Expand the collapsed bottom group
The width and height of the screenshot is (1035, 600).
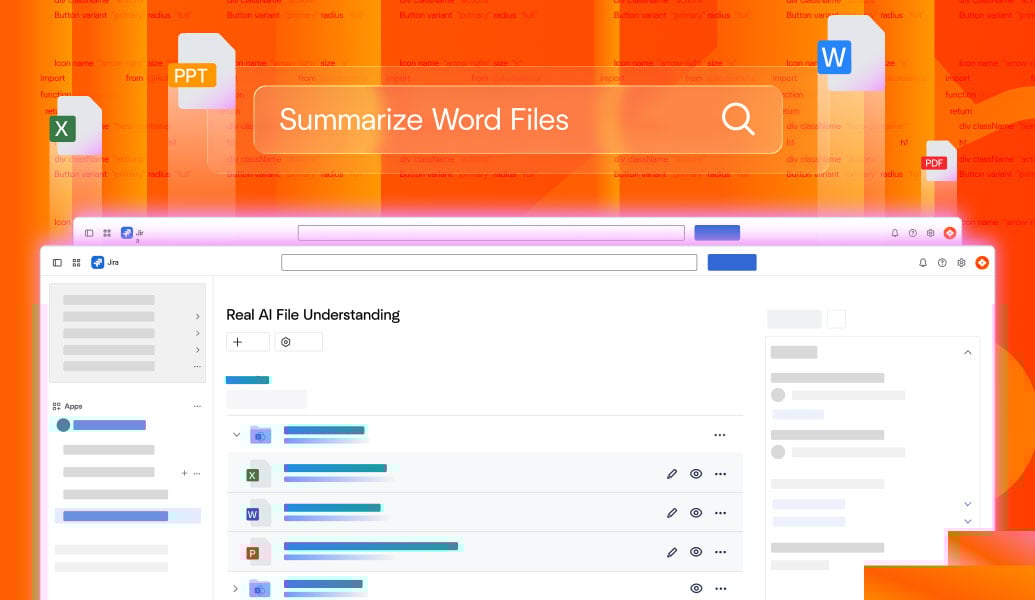(x=236, y=589)
